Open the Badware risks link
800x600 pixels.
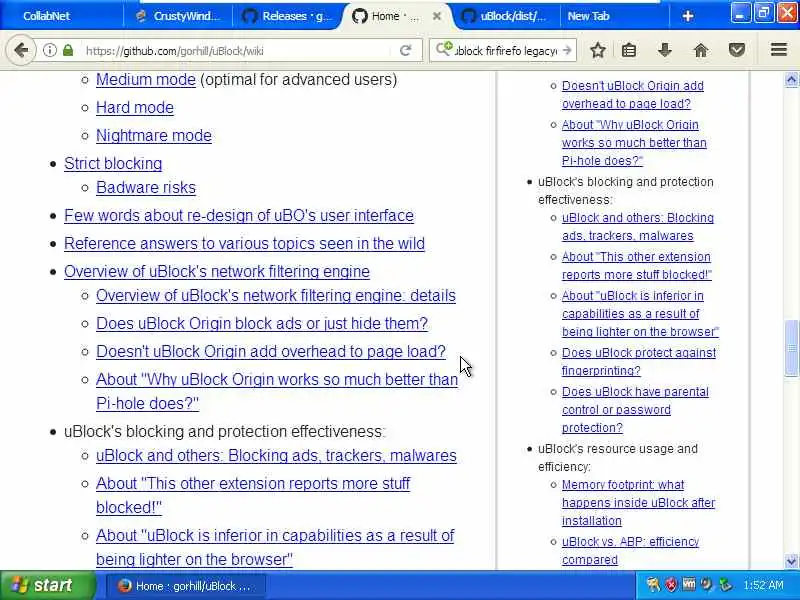pos(146,188)
